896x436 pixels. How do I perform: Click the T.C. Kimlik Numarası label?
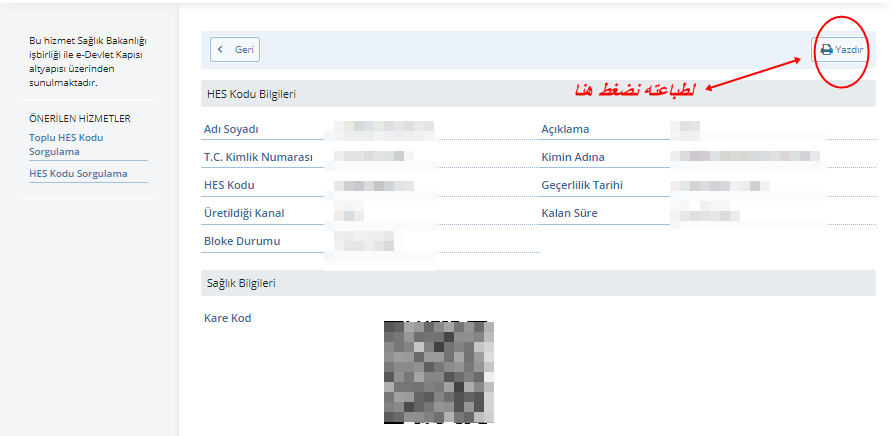coord(258,157)
